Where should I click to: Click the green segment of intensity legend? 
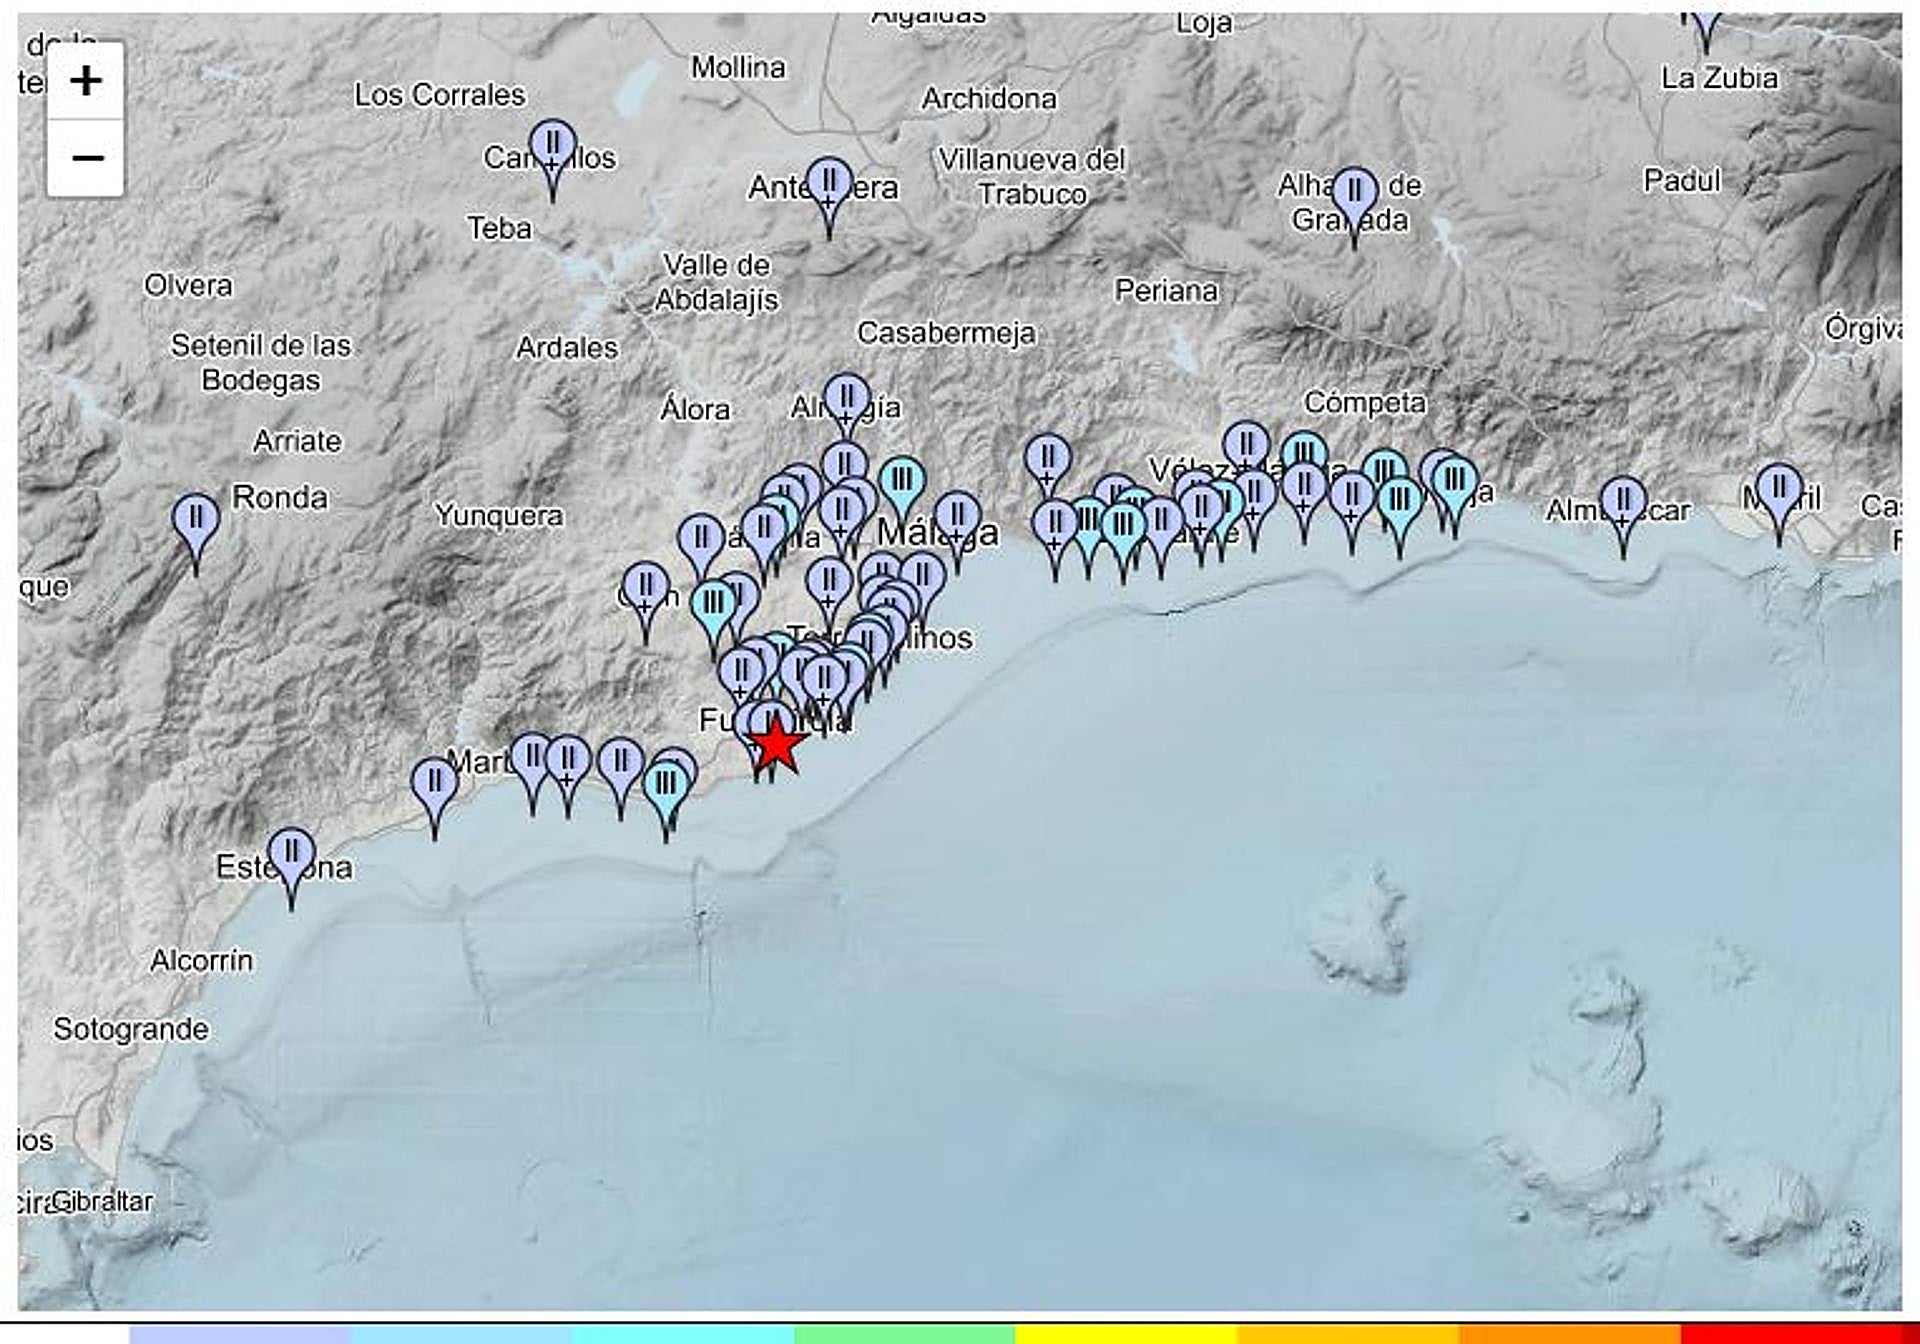(x=904, y=1334)
